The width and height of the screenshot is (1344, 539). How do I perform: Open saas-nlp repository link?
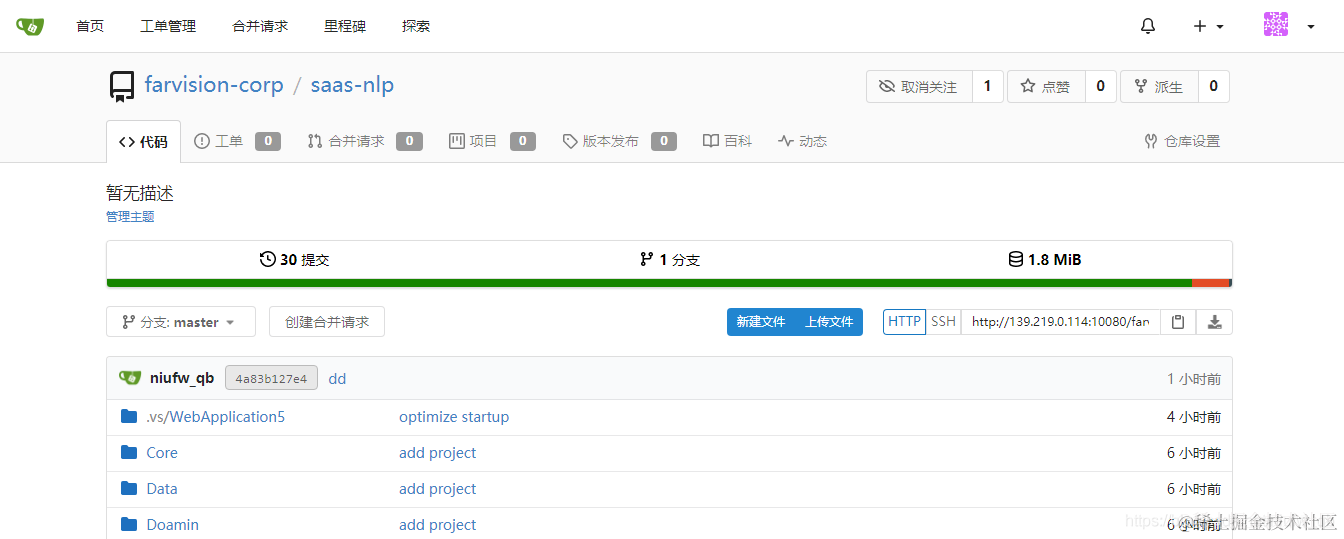[352, 85]
